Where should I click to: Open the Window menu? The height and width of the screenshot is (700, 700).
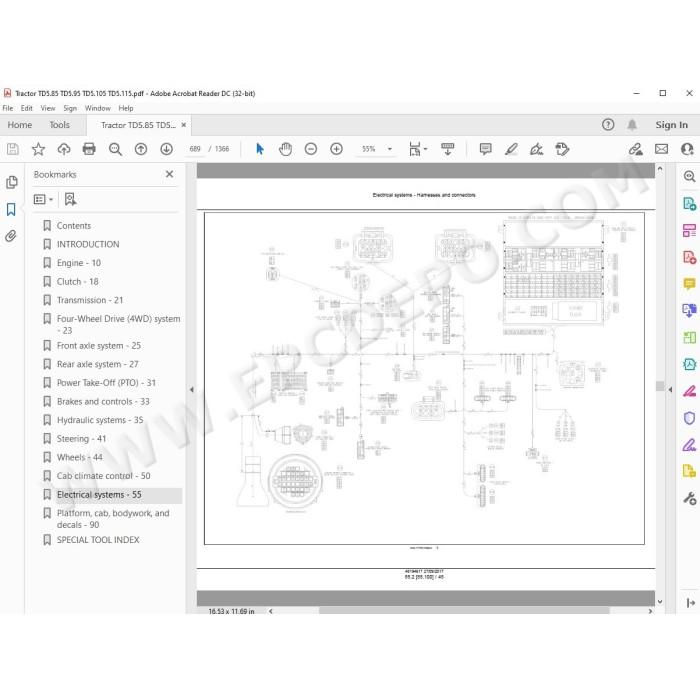point(97,108)
